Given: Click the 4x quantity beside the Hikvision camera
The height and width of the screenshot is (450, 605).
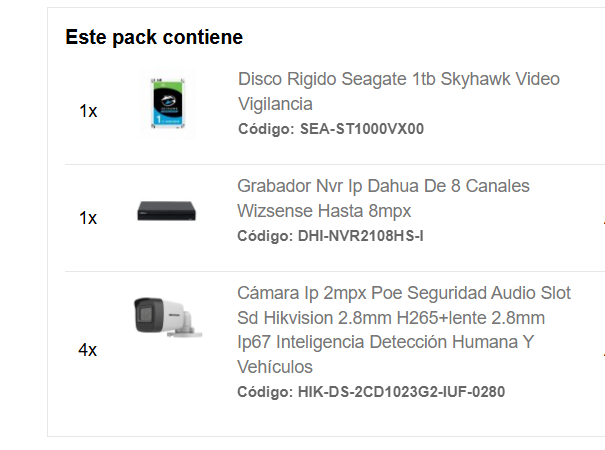Looking at the screenshot, I should coord(88,350).
